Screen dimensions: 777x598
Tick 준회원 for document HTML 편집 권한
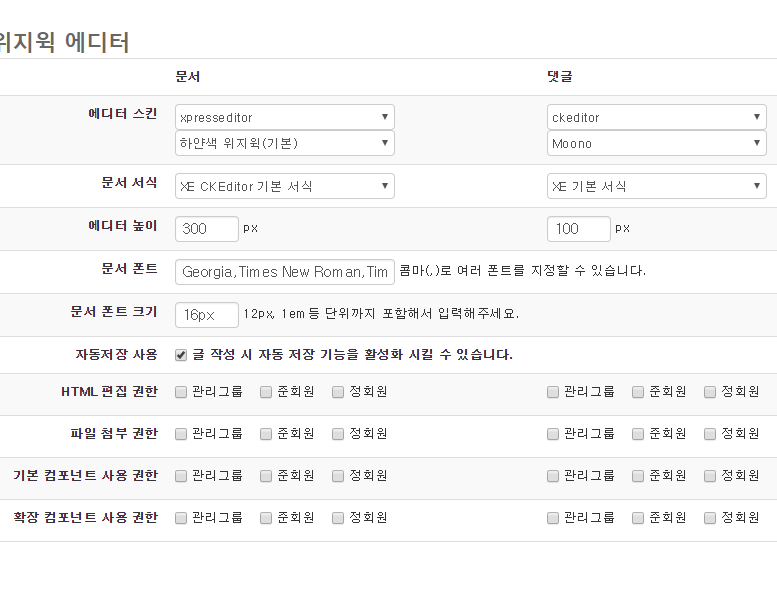coord(266,392)
